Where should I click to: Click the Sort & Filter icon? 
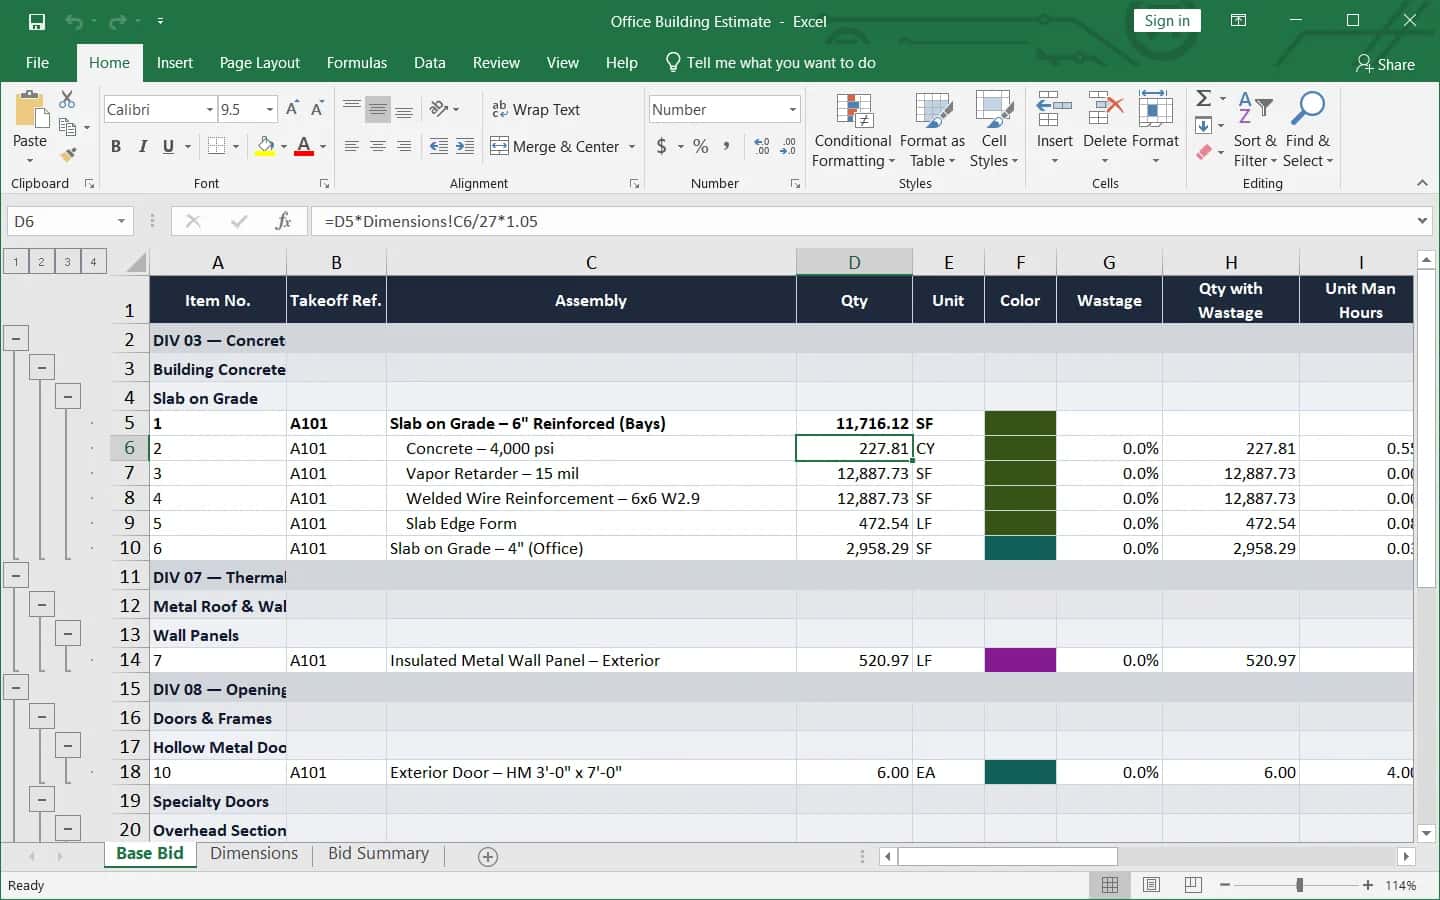(1255, 131)
